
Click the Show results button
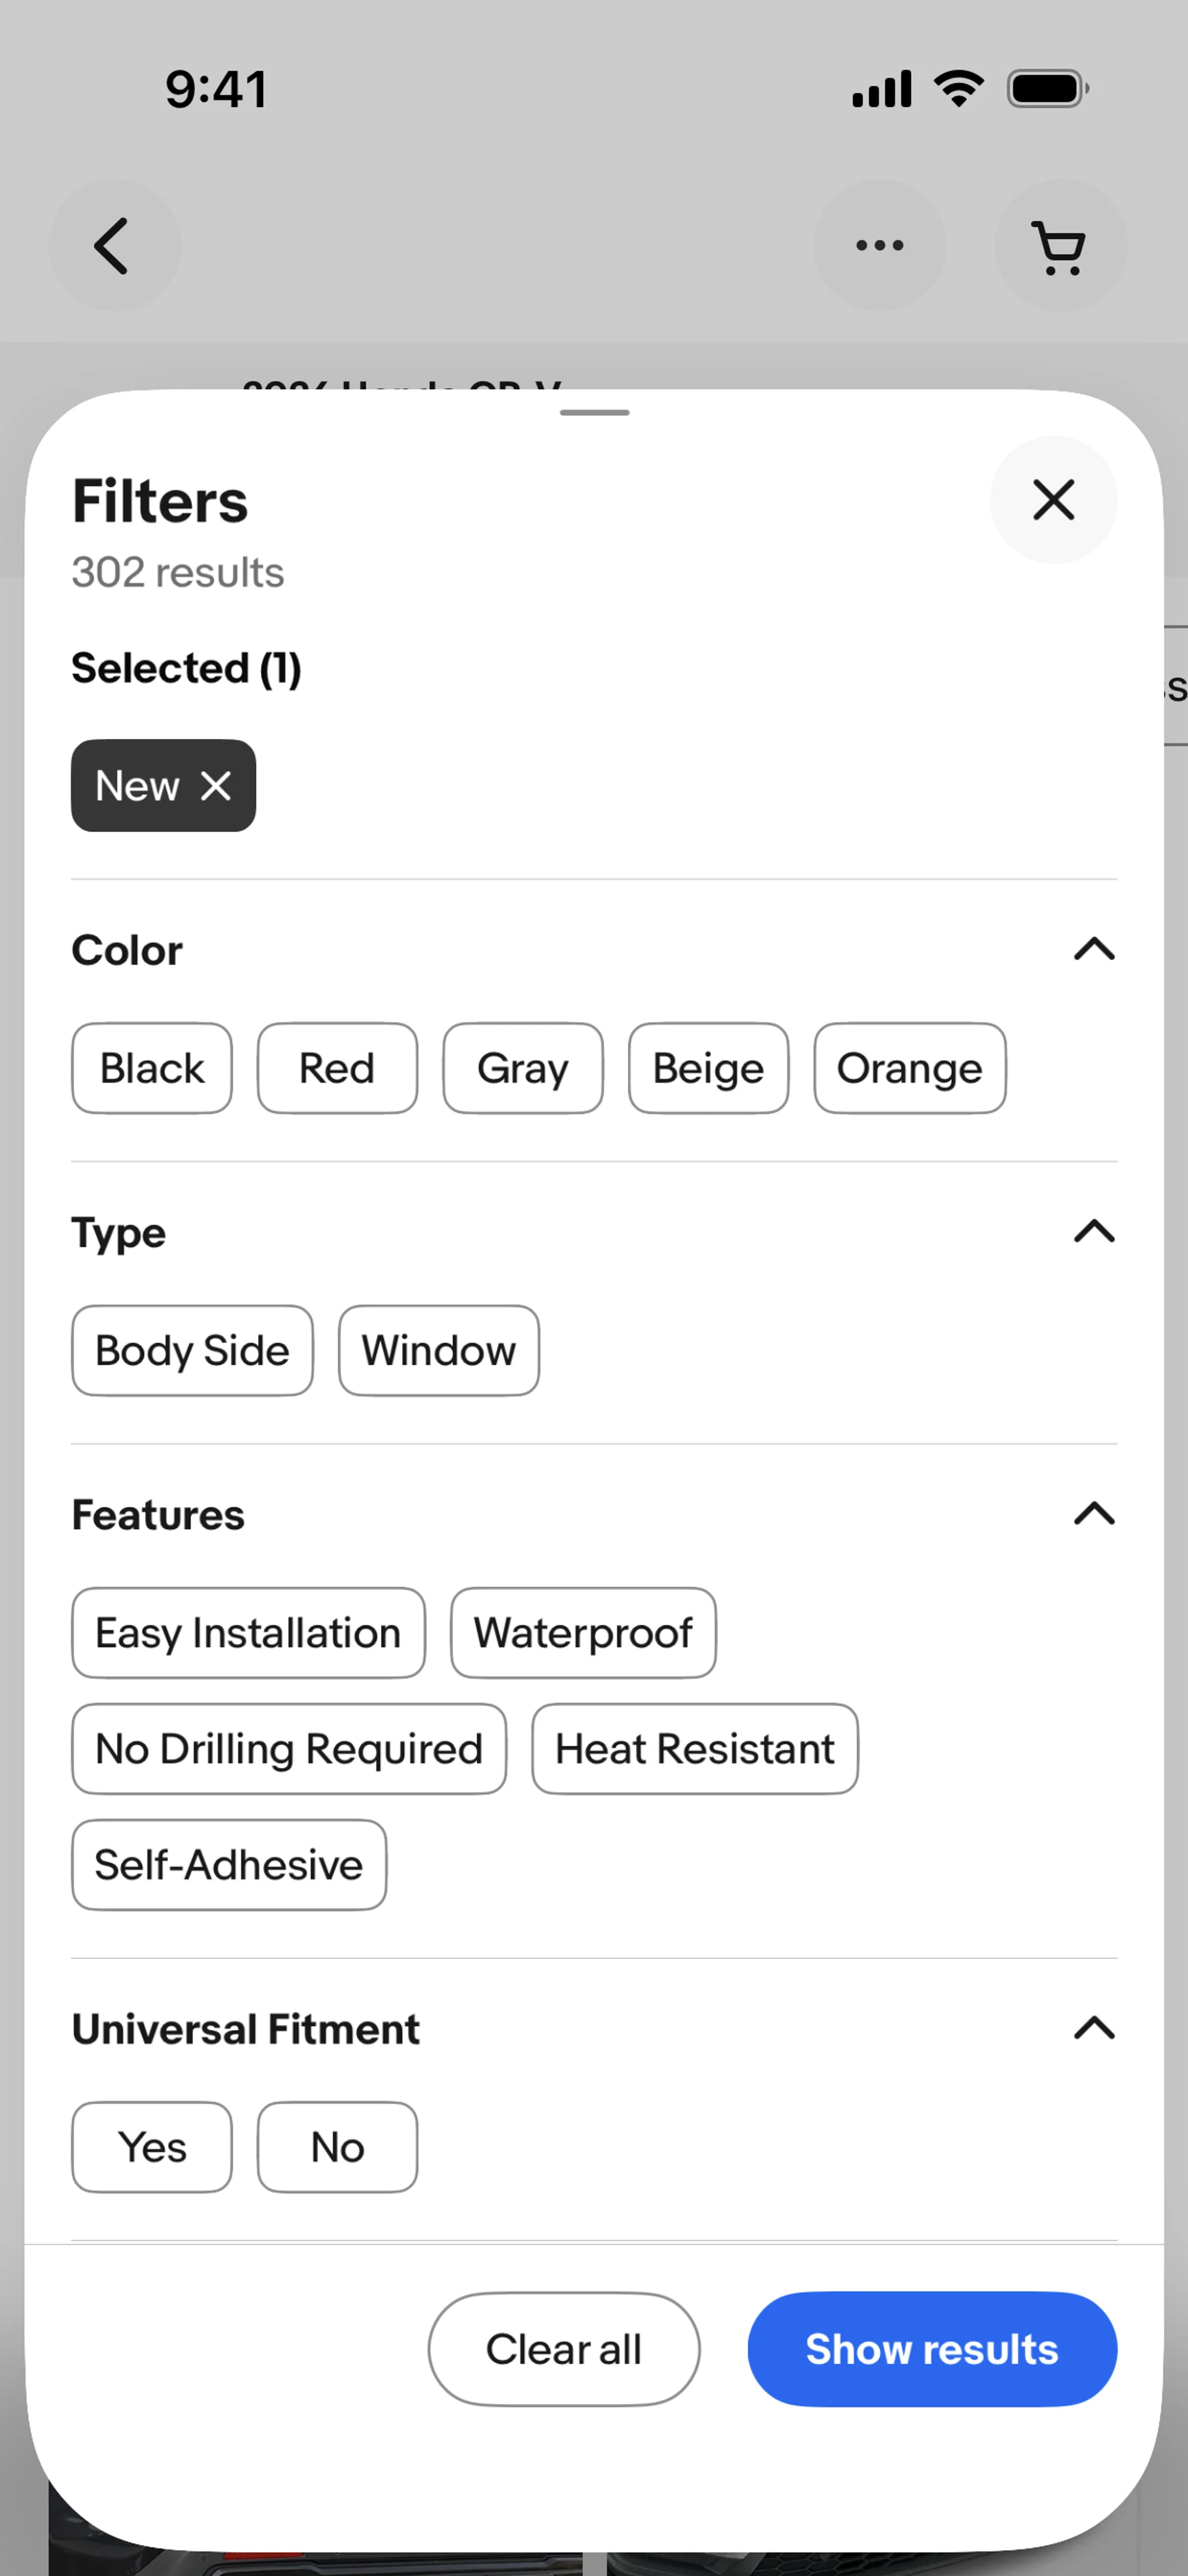click(x=932, y=2349)
